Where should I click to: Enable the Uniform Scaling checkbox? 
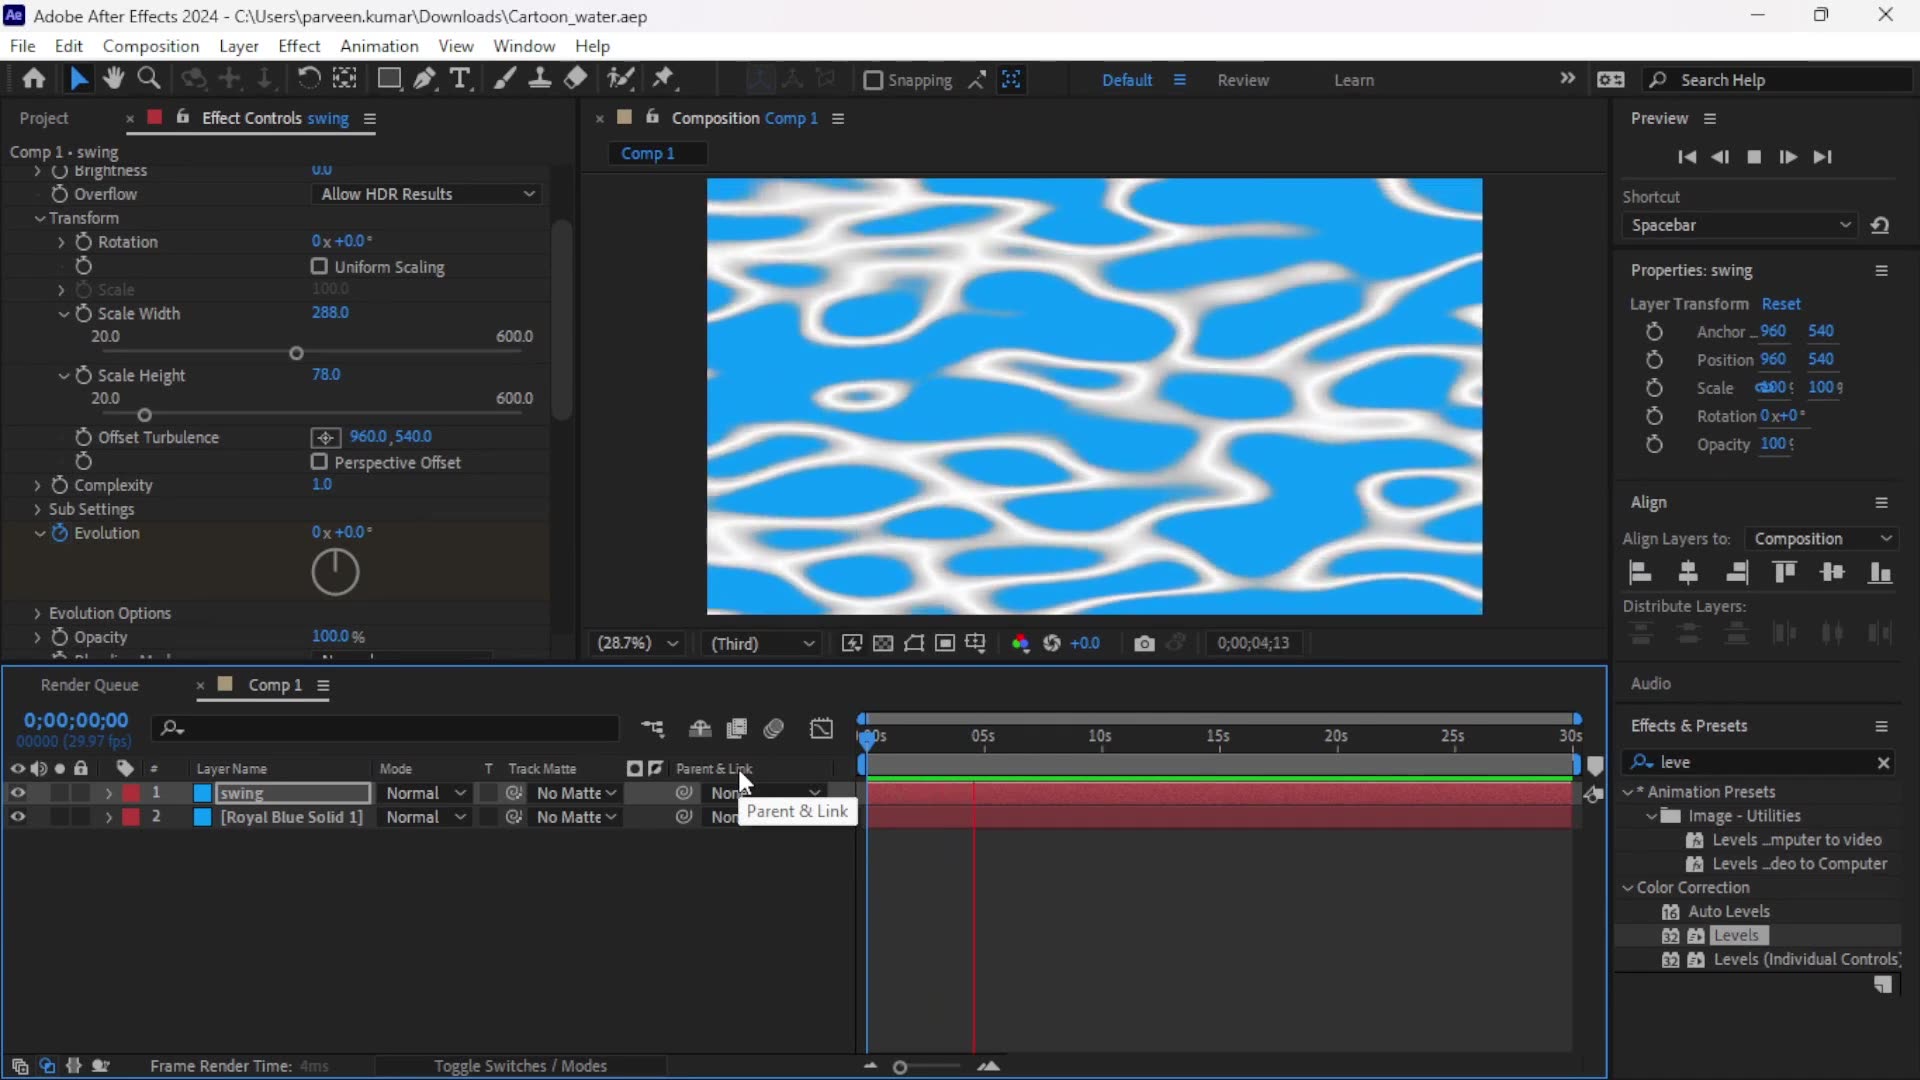[x=319, y=266]
